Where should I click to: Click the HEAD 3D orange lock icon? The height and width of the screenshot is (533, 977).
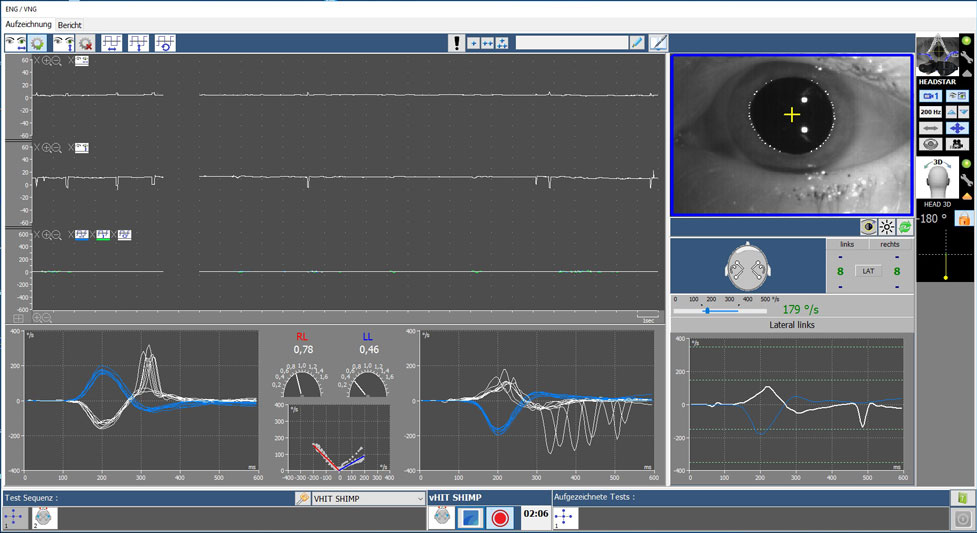(964, 218)
